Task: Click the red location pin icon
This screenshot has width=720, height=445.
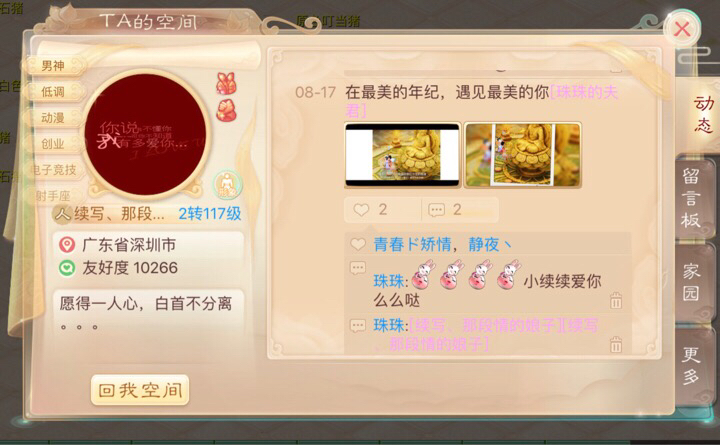Action: pos(67,244)
